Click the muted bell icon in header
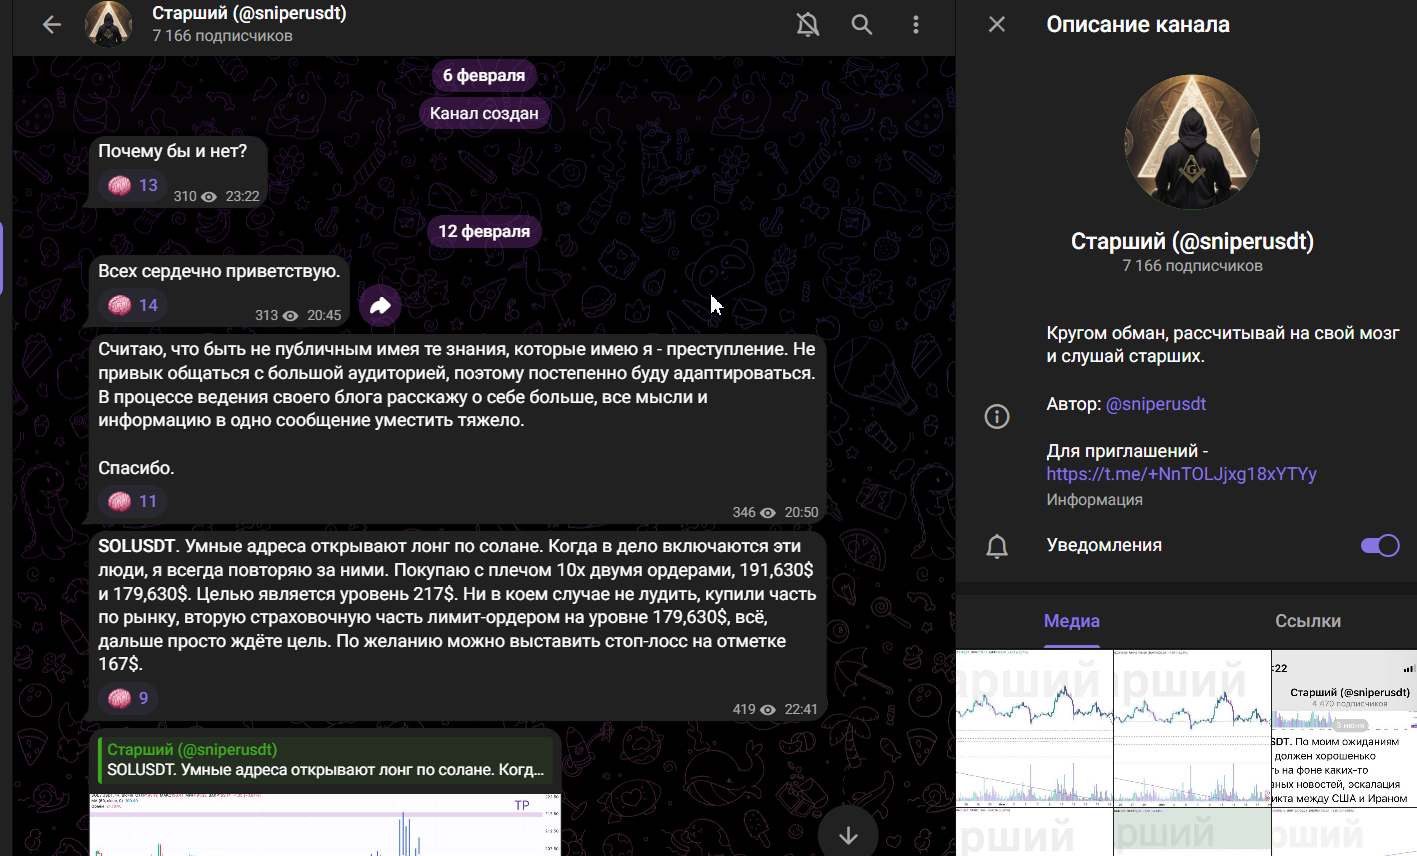The width and height of the screenshot is (1417, 856). click(x=807, y=25)
